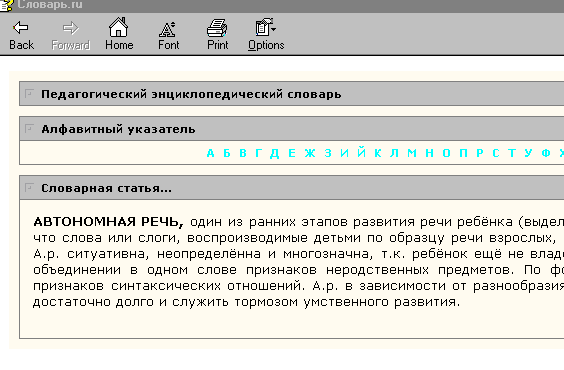Viewport: 564px width, 370px height.
Task: Go back with the Back arrow
Action: [x=21, y=28]
